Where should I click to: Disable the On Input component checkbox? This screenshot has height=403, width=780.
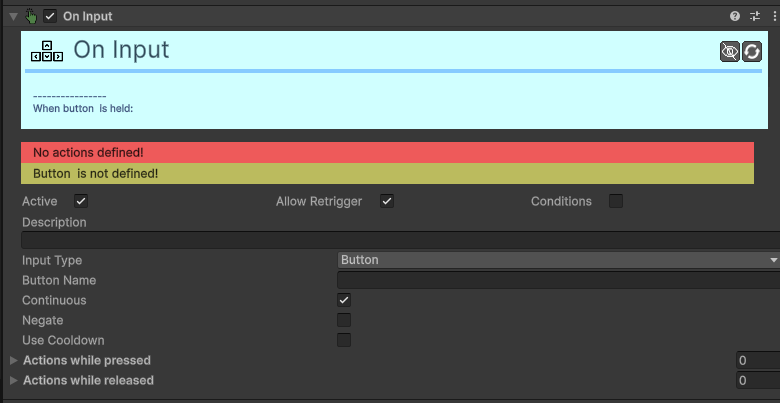click(x=50, y=16)
